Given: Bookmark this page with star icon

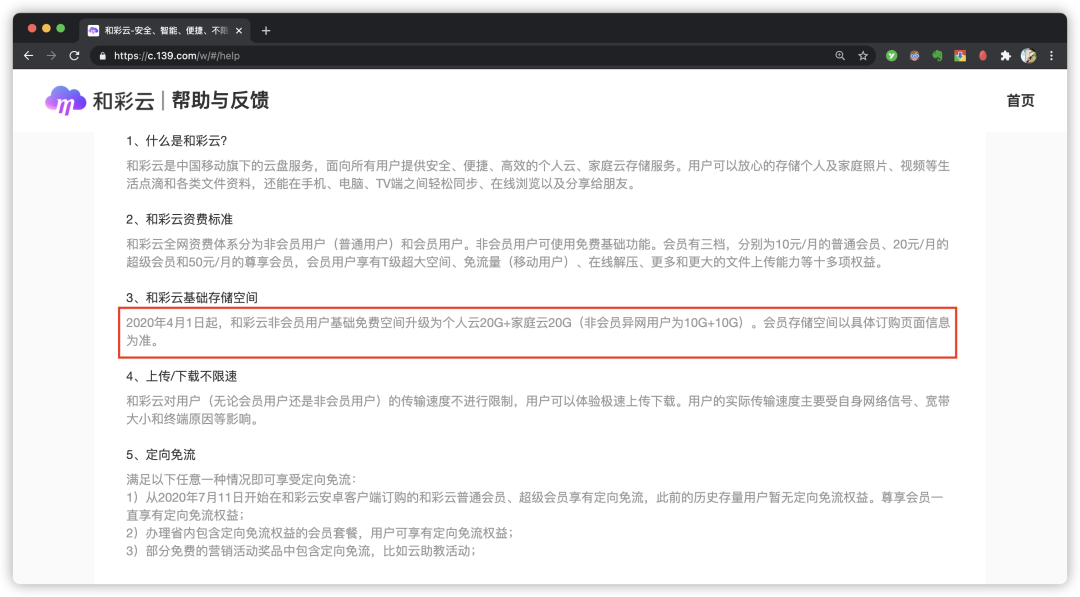Looking at the screenshot, I should pyautogui.click(x=863, y=56).
